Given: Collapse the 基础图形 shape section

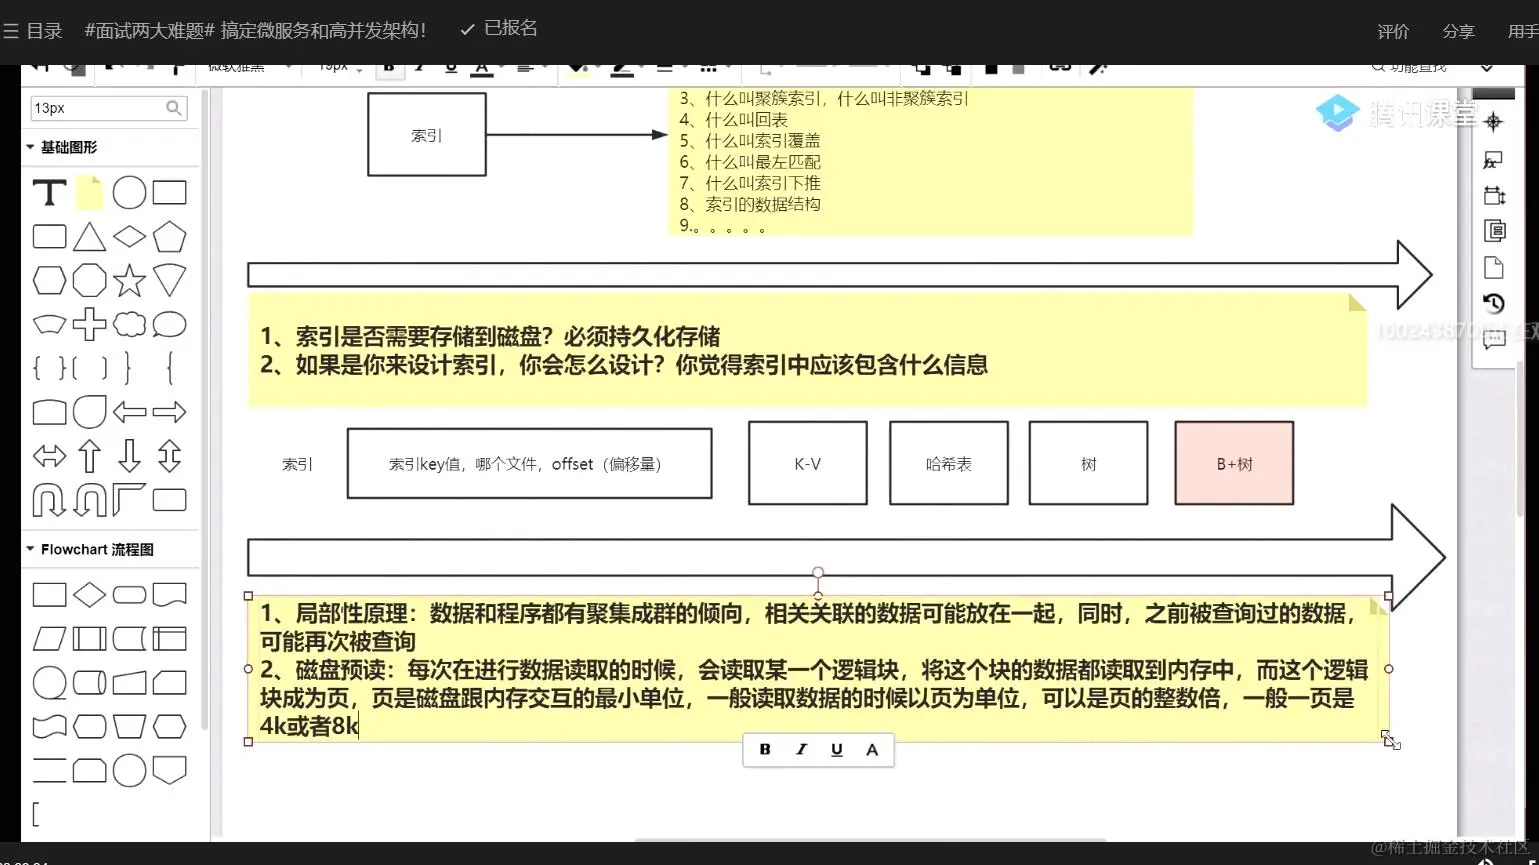Looking at the screenshot, I should click(62, 147).
